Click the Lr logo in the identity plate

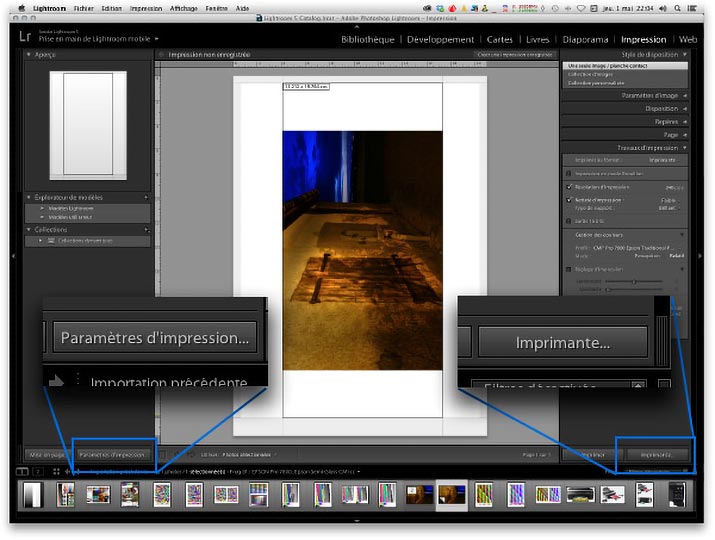[25, 36]
